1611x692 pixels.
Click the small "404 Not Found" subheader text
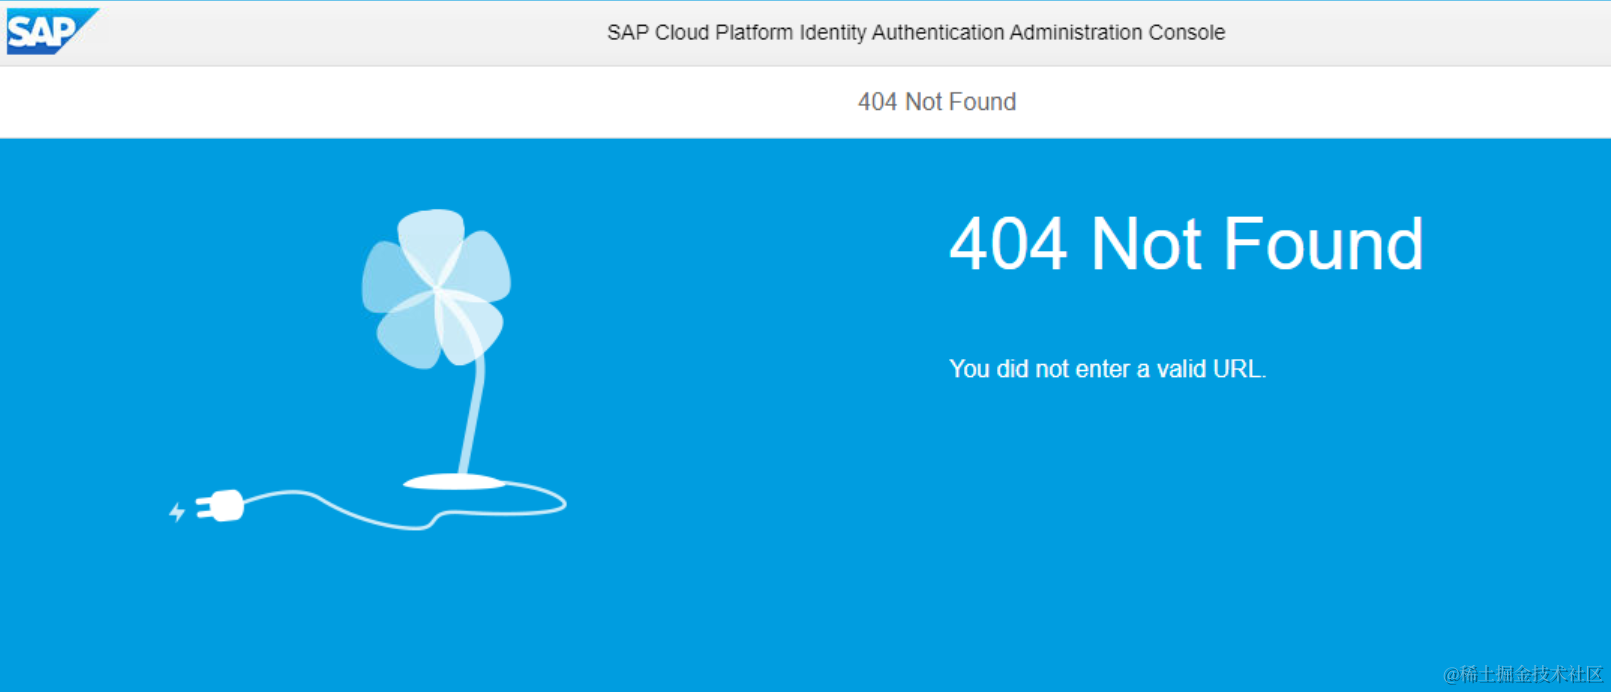pyautogui.click(x=937, y=102)
